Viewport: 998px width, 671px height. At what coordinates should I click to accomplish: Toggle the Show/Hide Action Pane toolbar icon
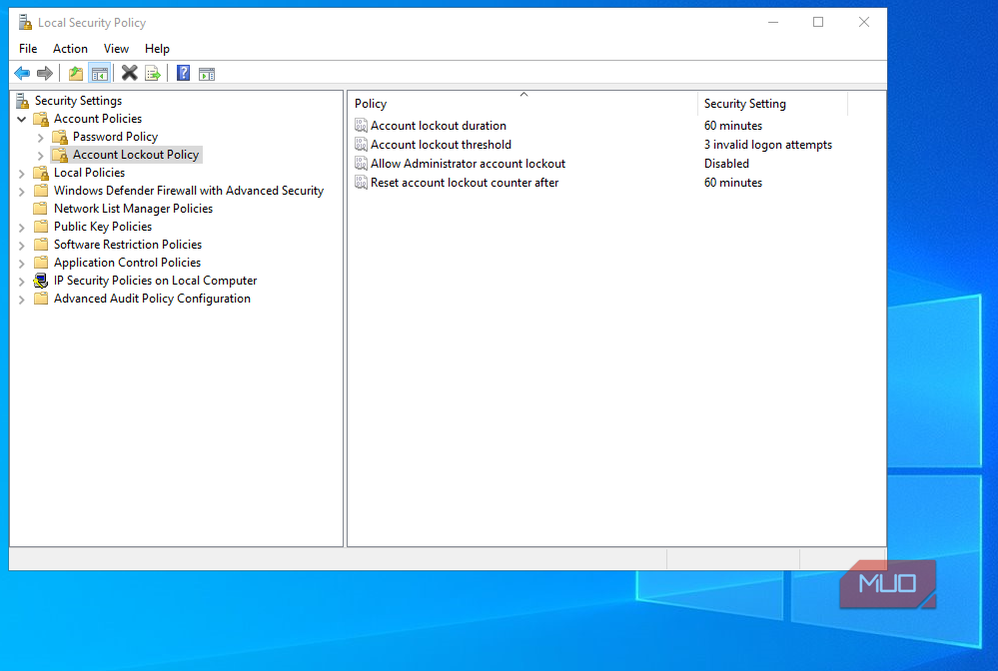(207, 74)
